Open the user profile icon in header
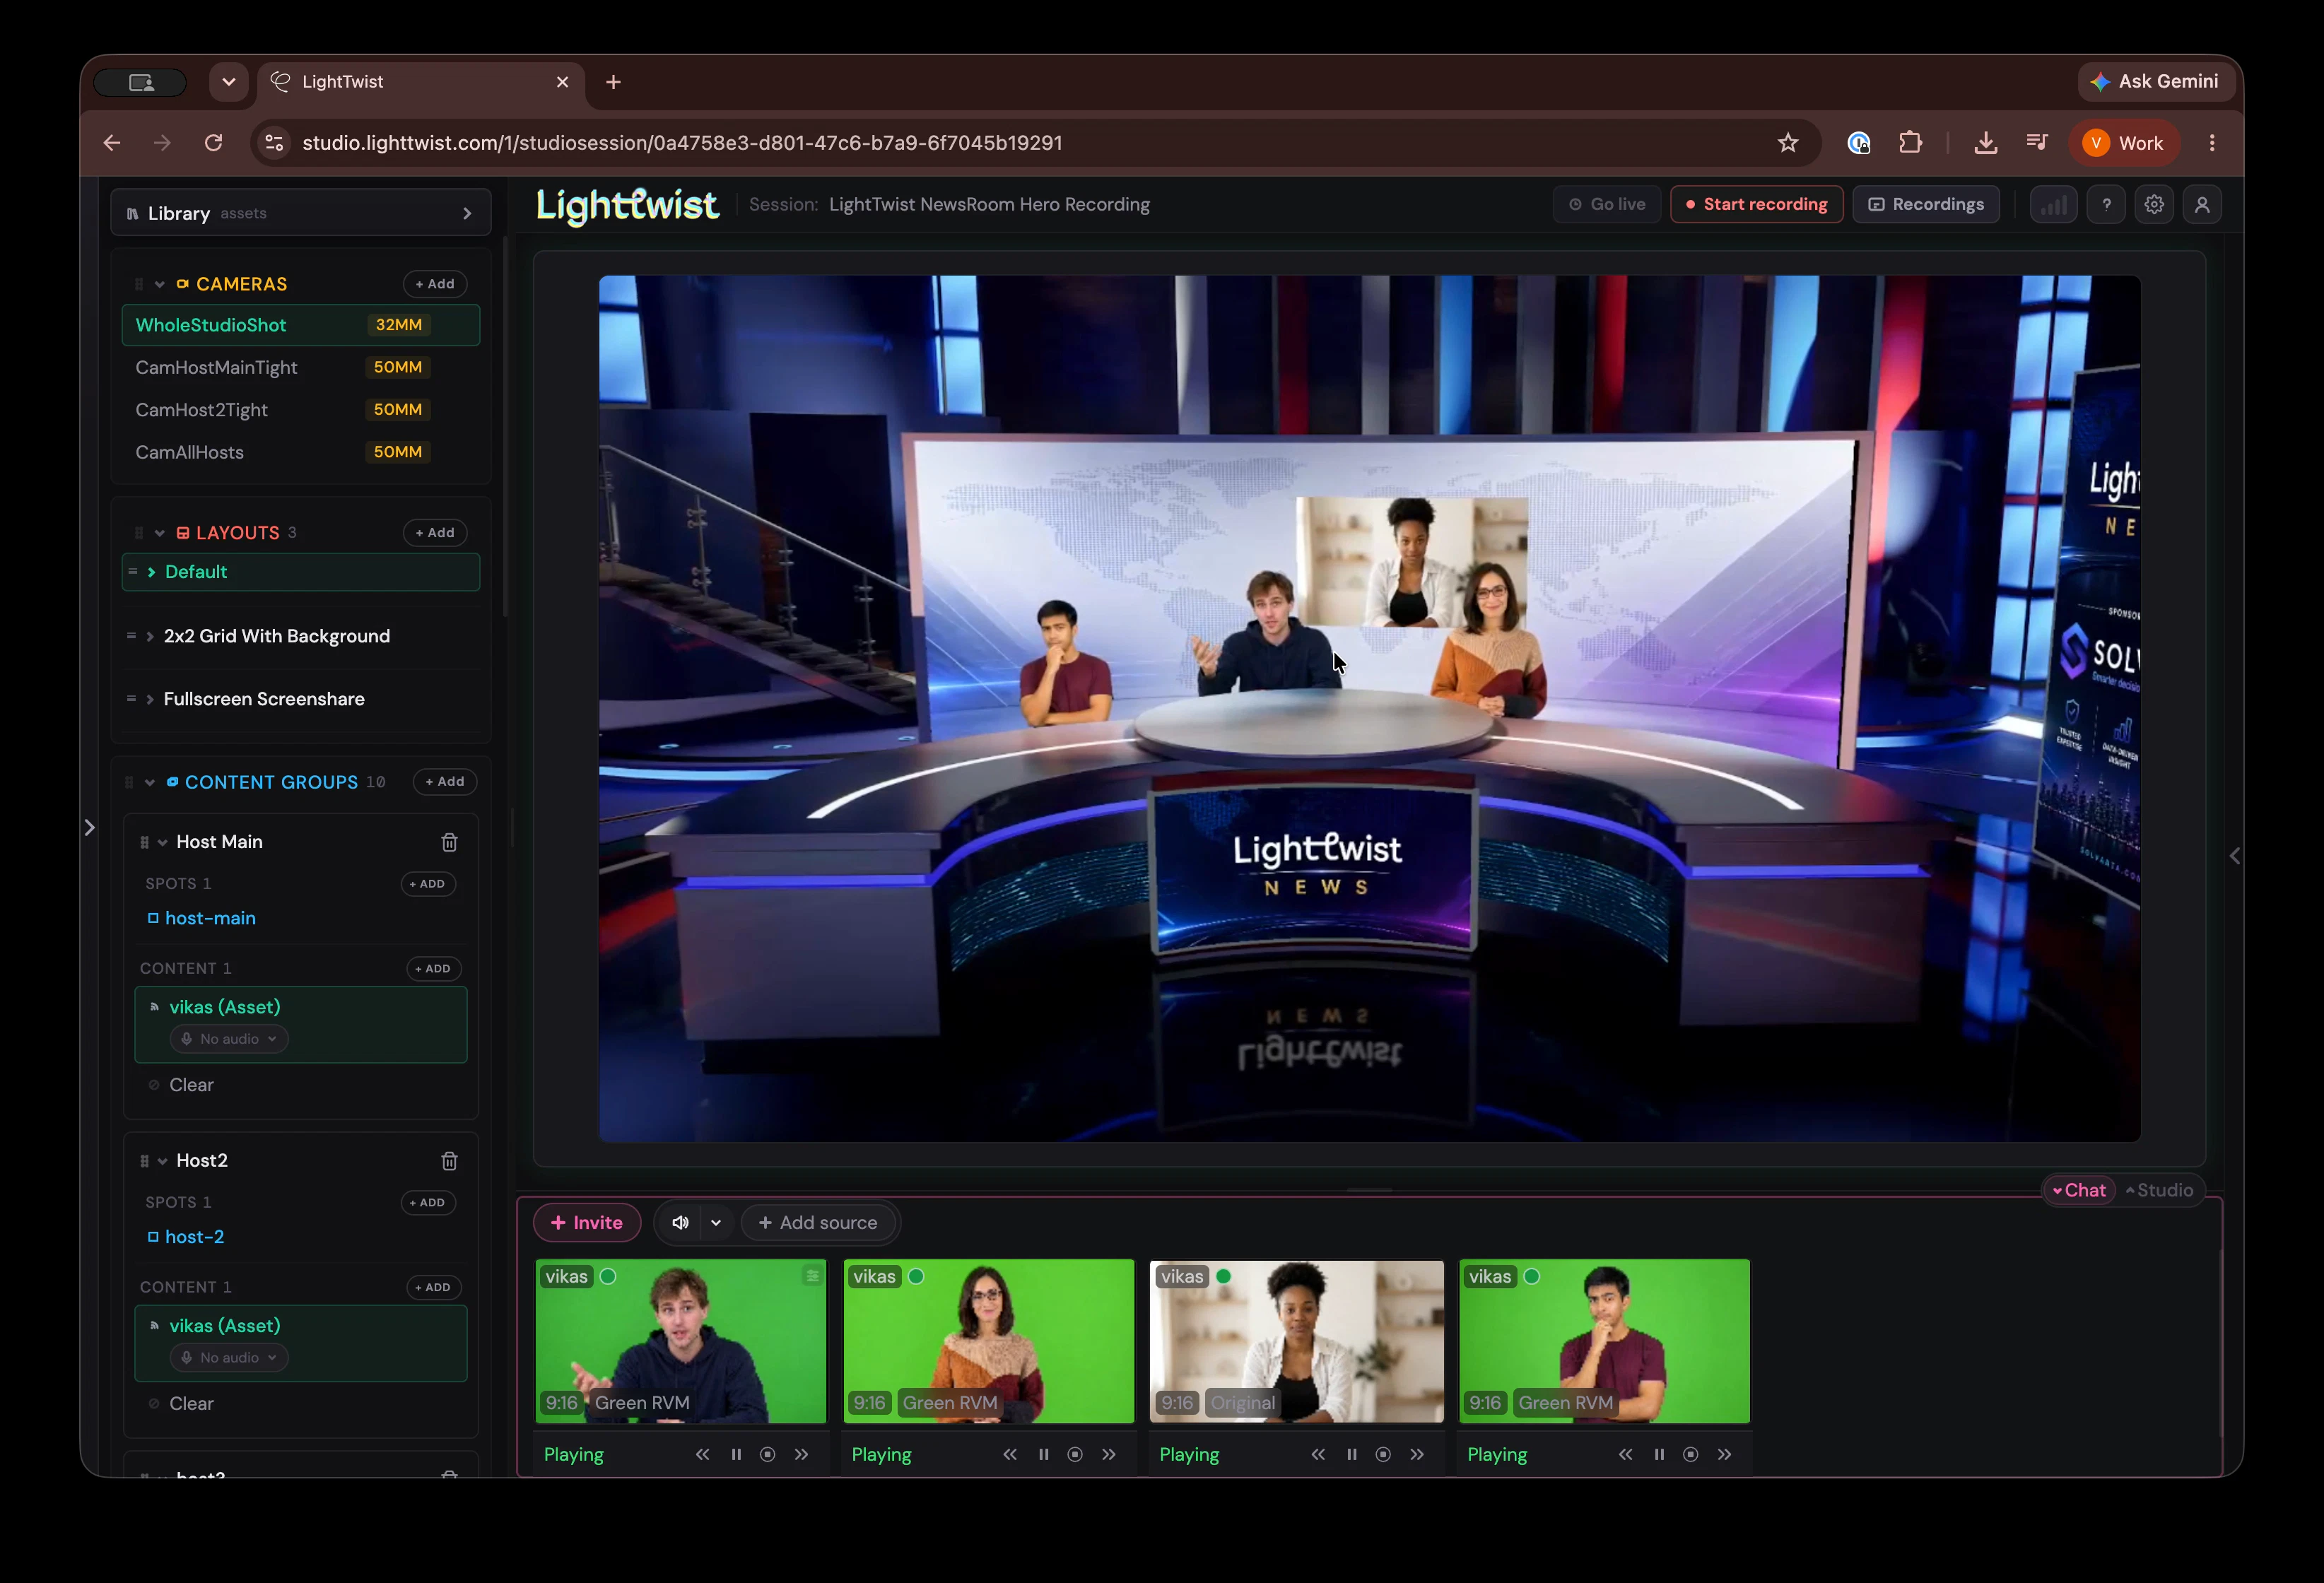 (2202, 204)
